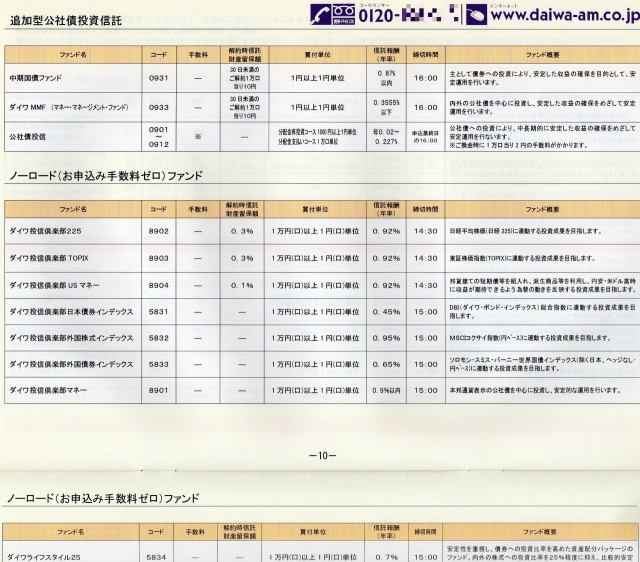The width and height of the screenshot is (640, 562).
Task: Click the ダイワ投信倶楽部 US マネー fund name
Action: click(54, 285)
